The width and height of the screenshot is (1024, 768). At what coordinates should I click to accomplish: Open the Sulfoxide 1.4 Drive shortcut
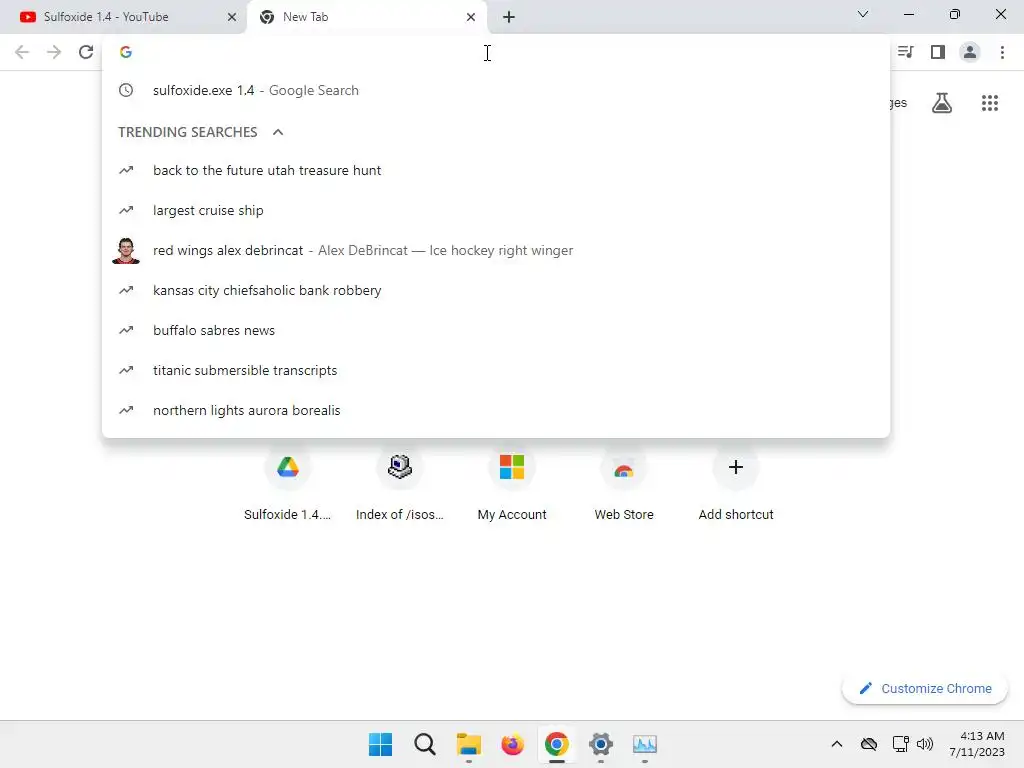(x=287, y=485)
